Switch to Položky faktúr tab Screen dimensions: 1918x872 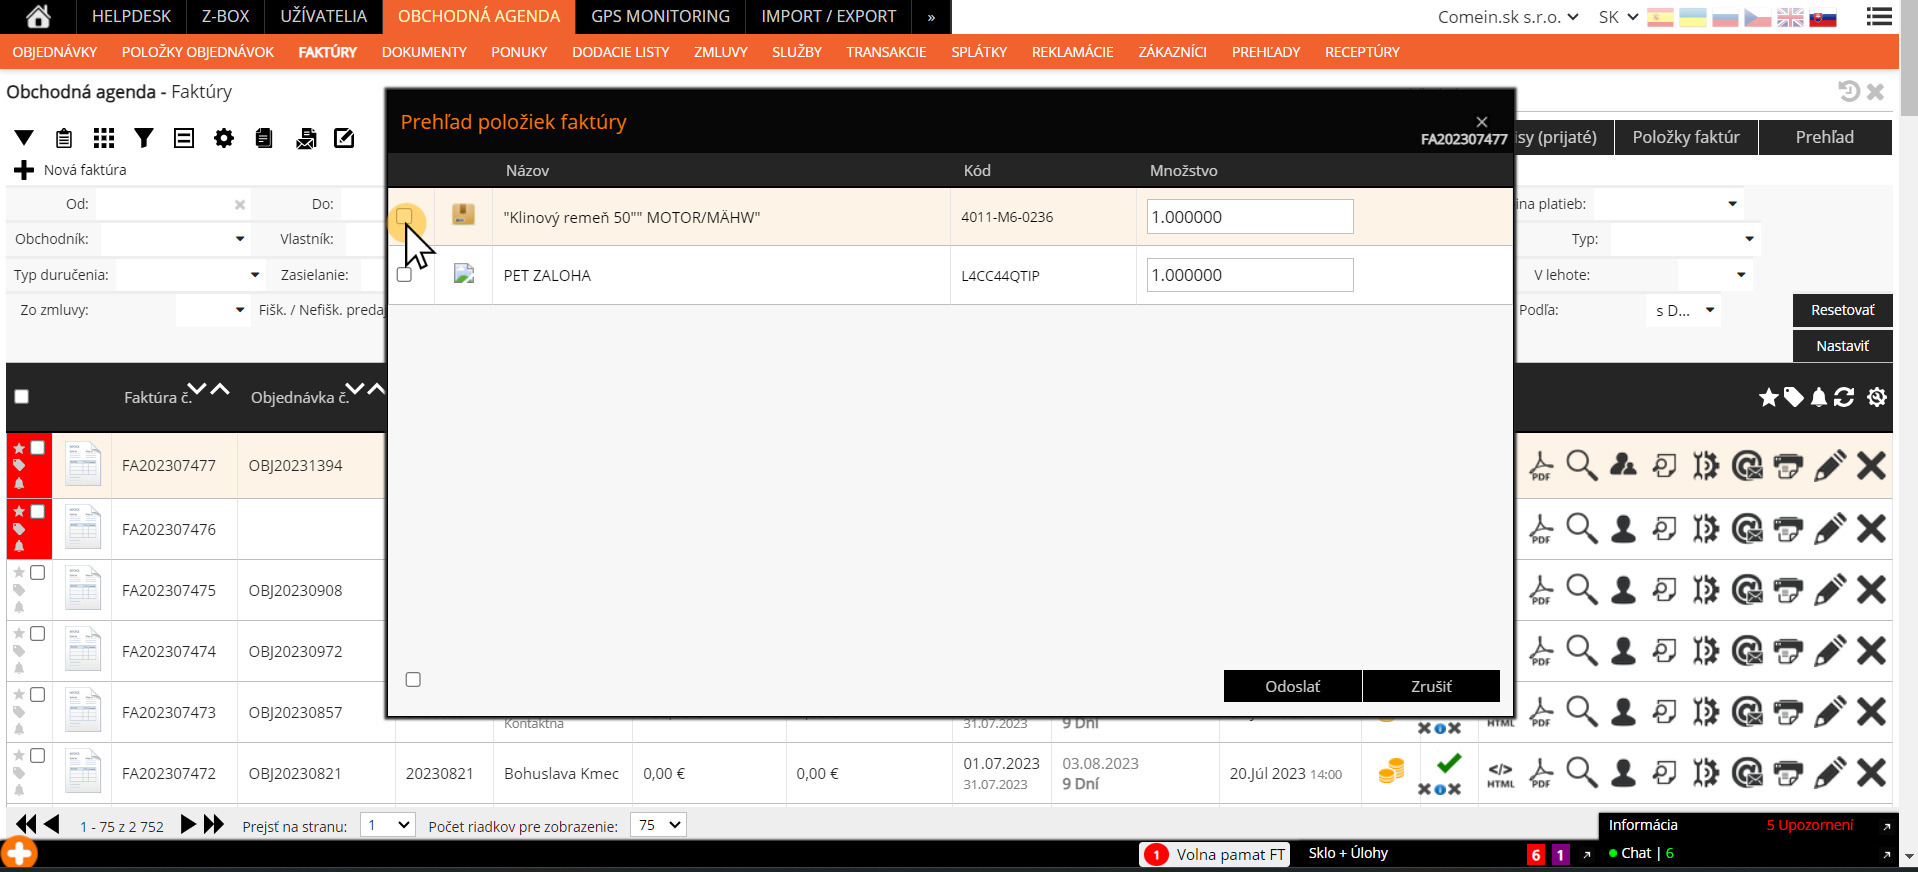point(1686,137)
